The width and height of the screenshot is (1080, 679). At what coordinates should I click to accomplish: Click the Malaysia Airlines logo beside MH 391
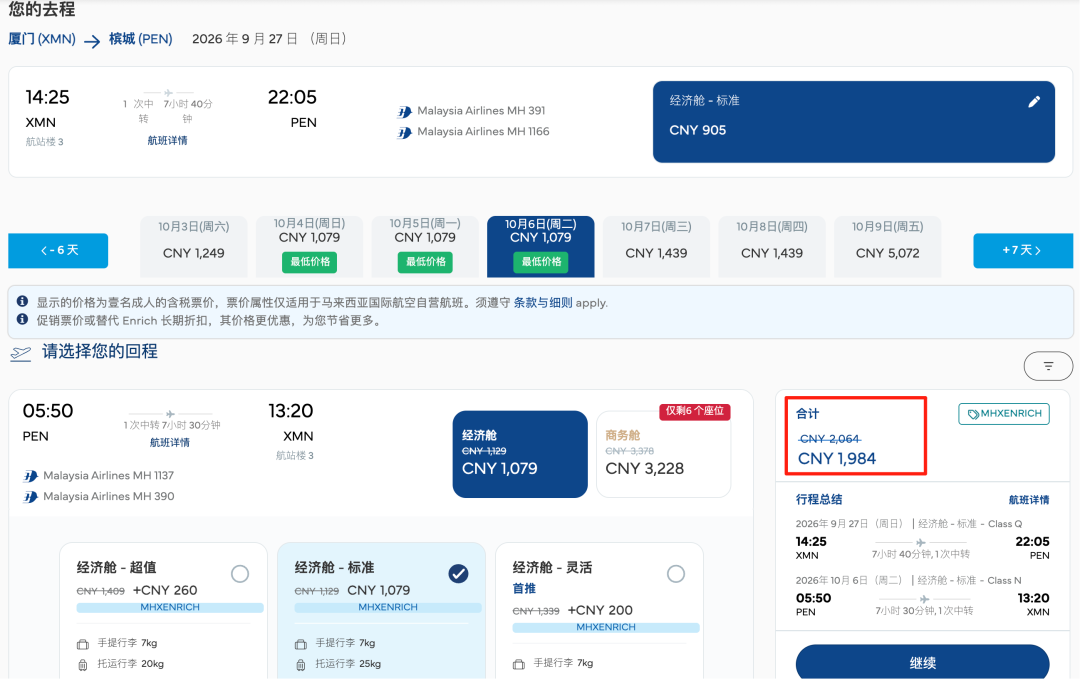(x=404, y=110)
